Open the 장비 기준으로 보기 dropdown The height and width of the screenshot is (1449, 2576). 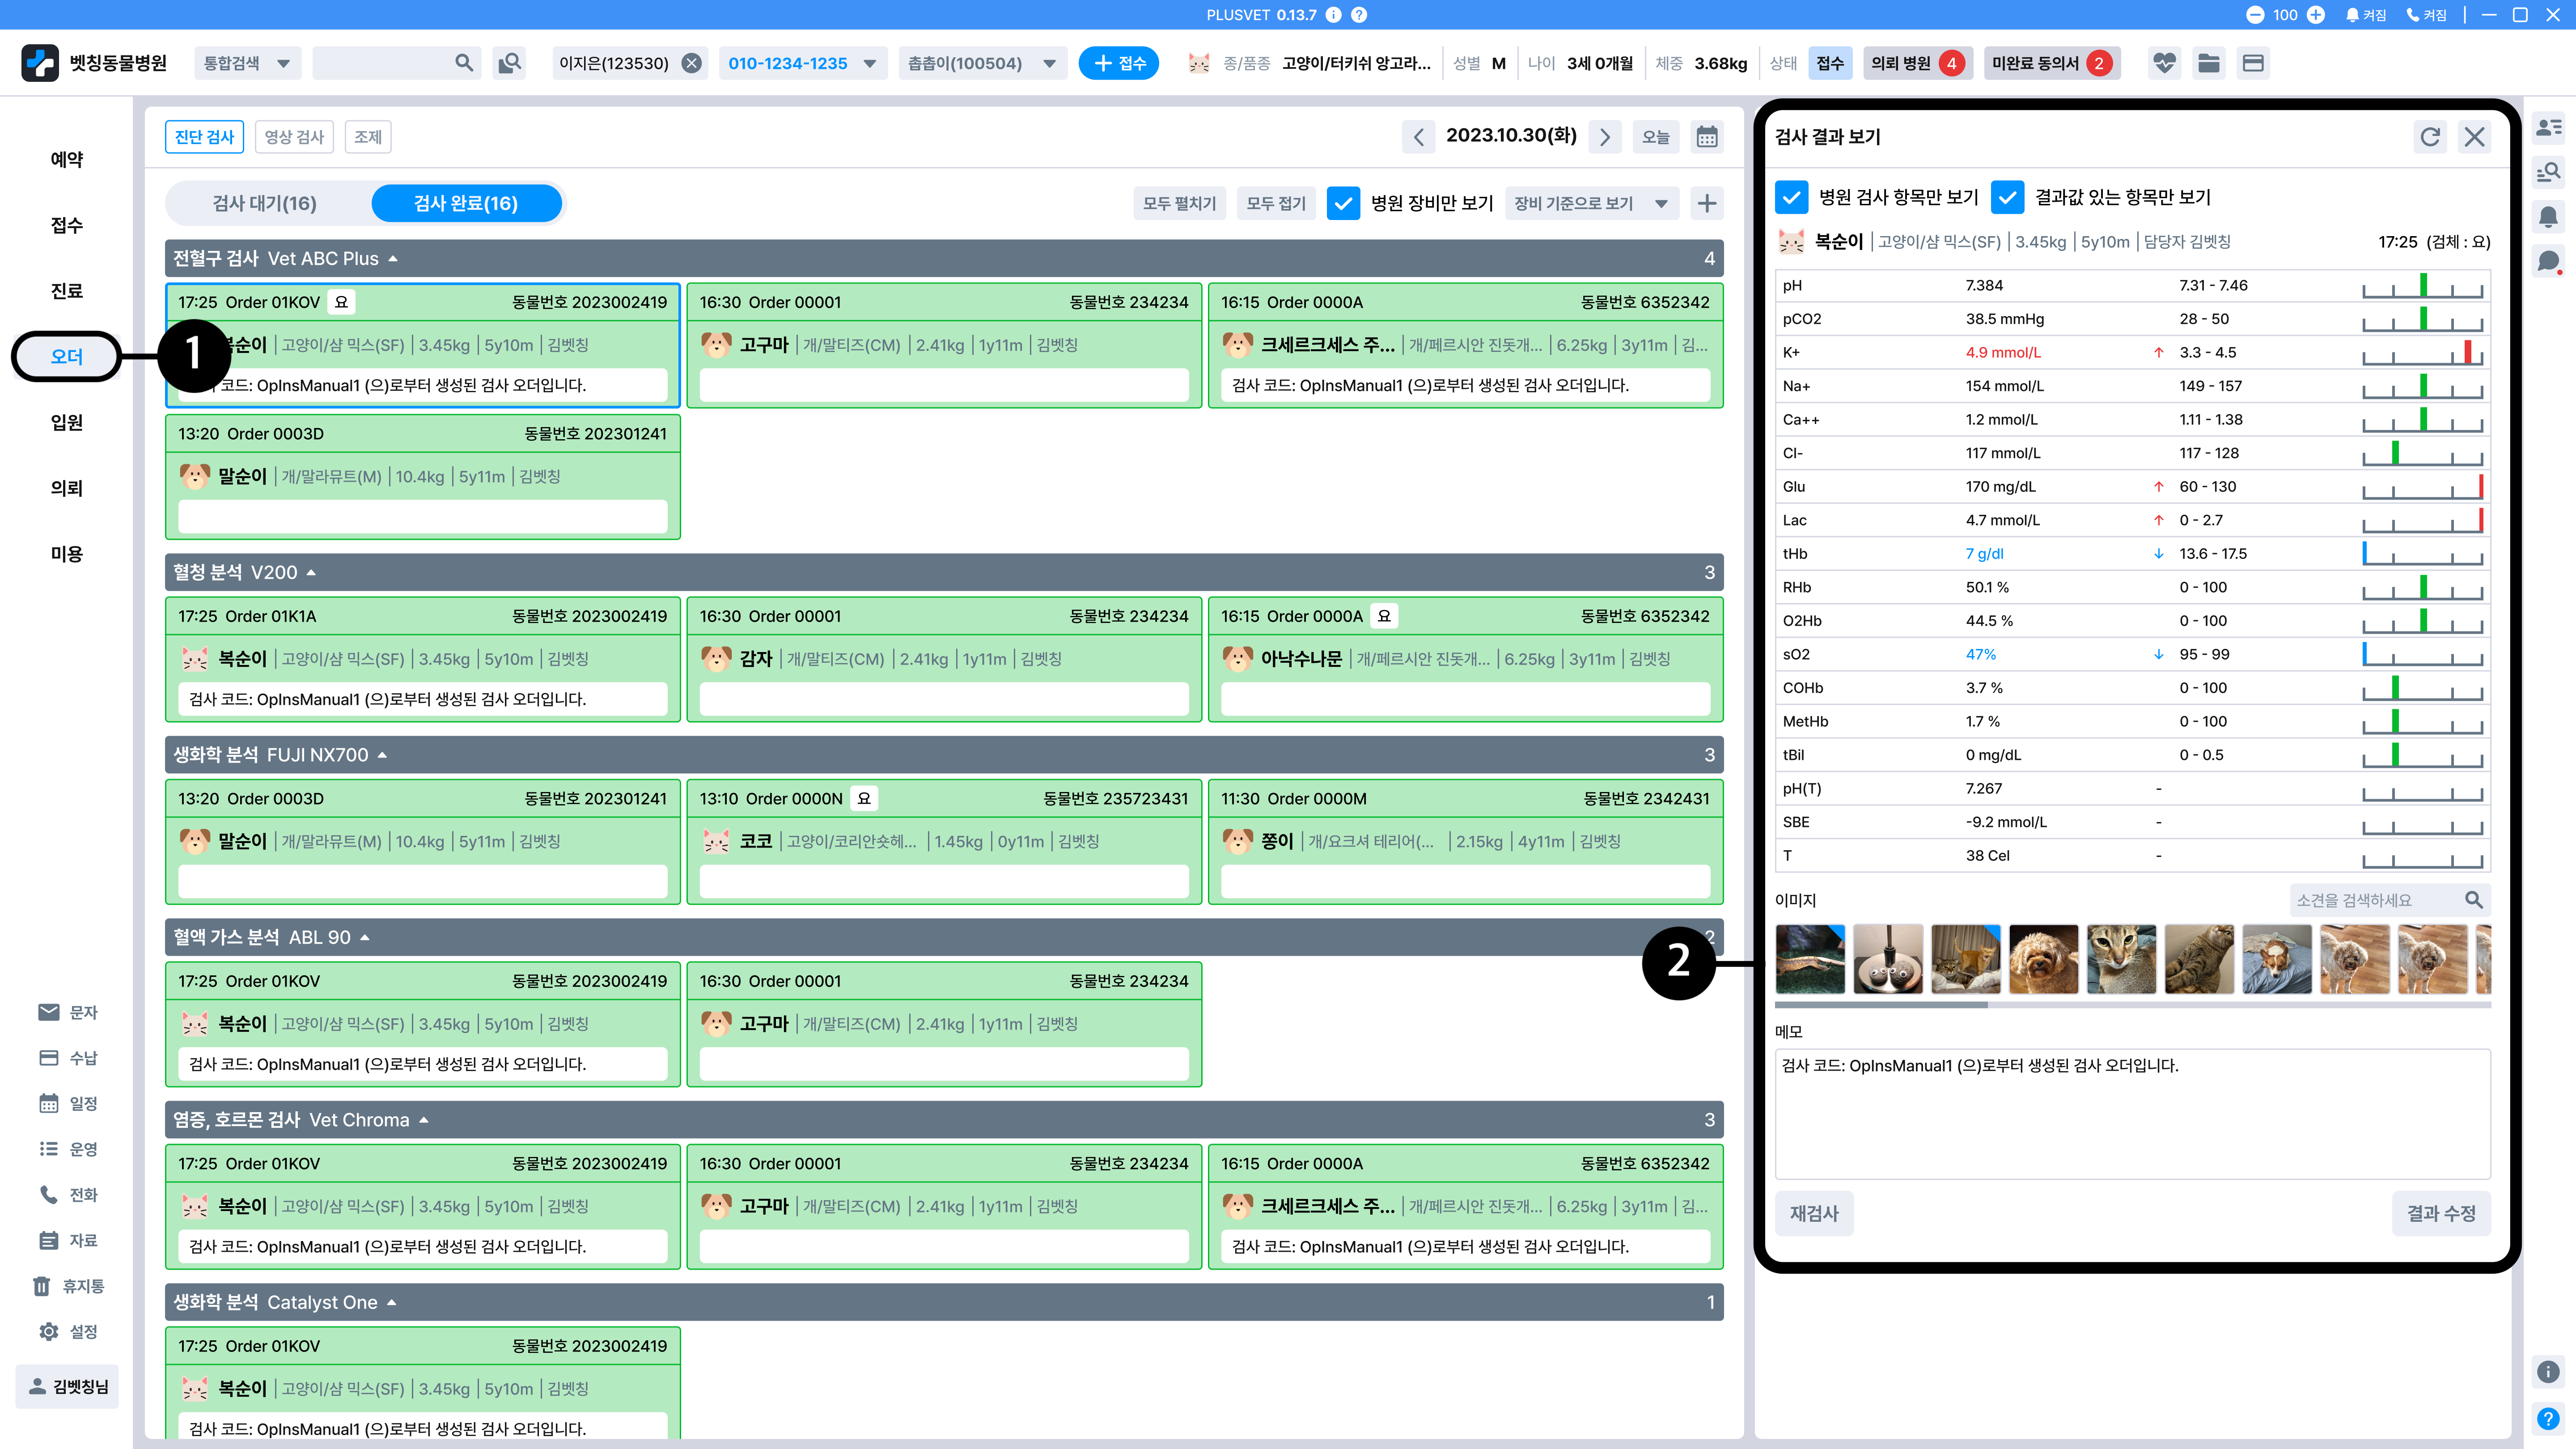point(1591,203)
